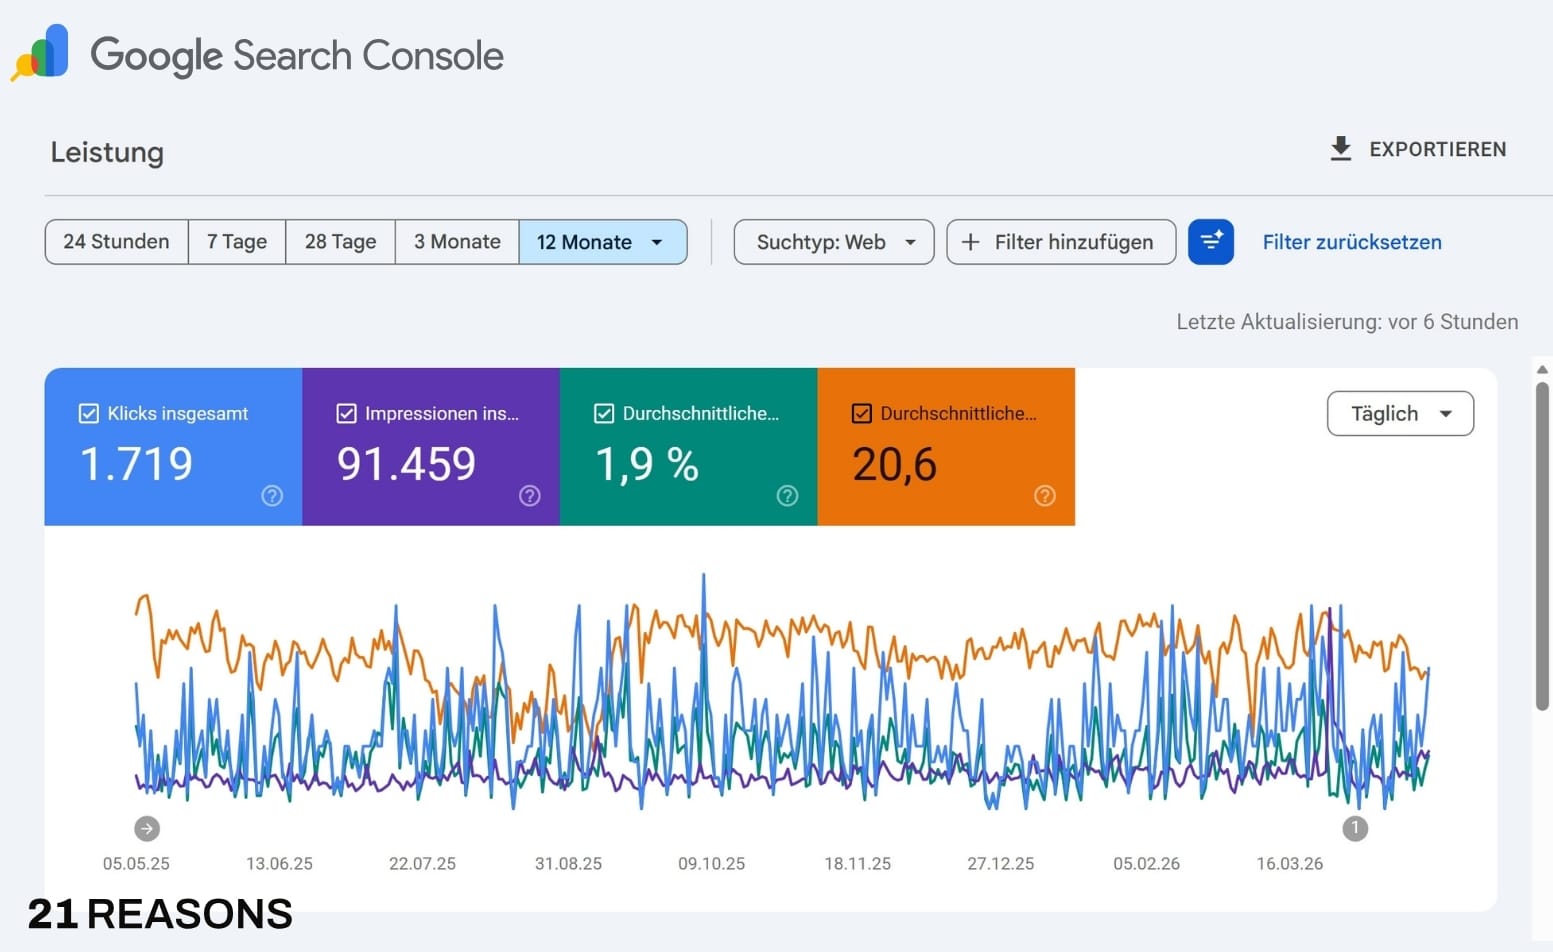Click the 91.459 impressions value
This screenshot has height=952, width=1553.
(406, 464)
